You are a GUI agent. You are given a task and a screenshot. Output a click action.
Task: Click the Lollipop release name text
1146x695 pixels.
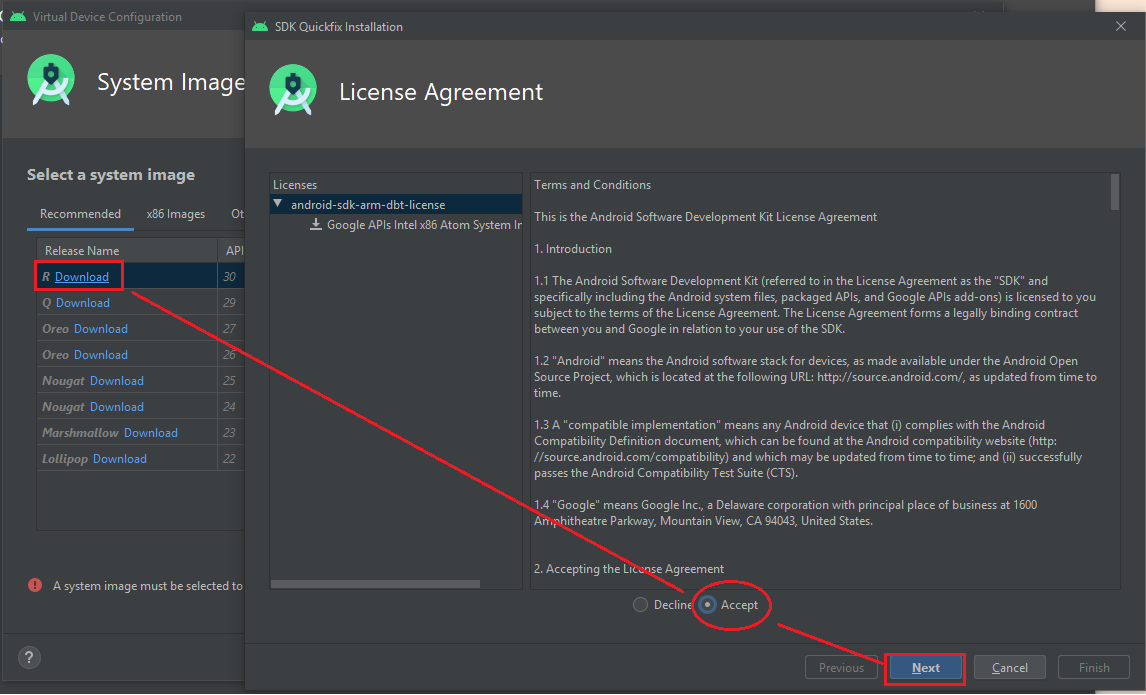(x=65, y=459)
